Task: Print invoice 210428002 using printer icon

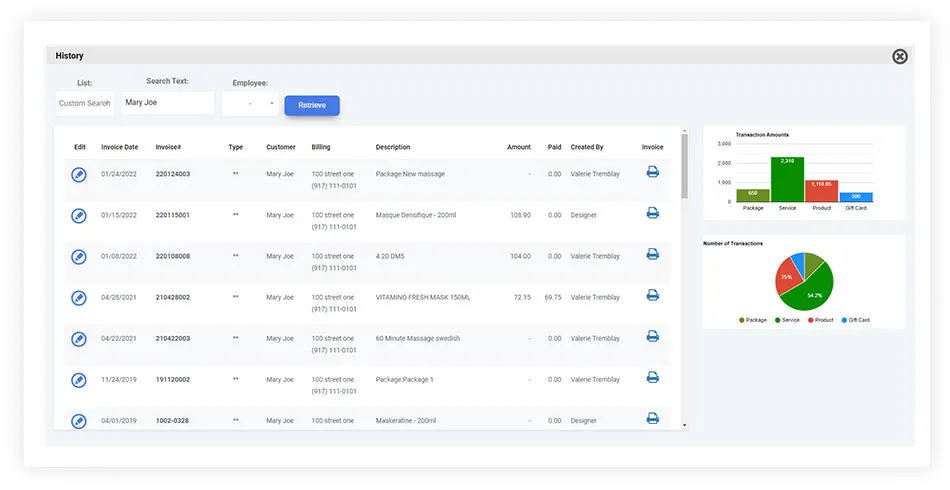Action: [653, 295]
